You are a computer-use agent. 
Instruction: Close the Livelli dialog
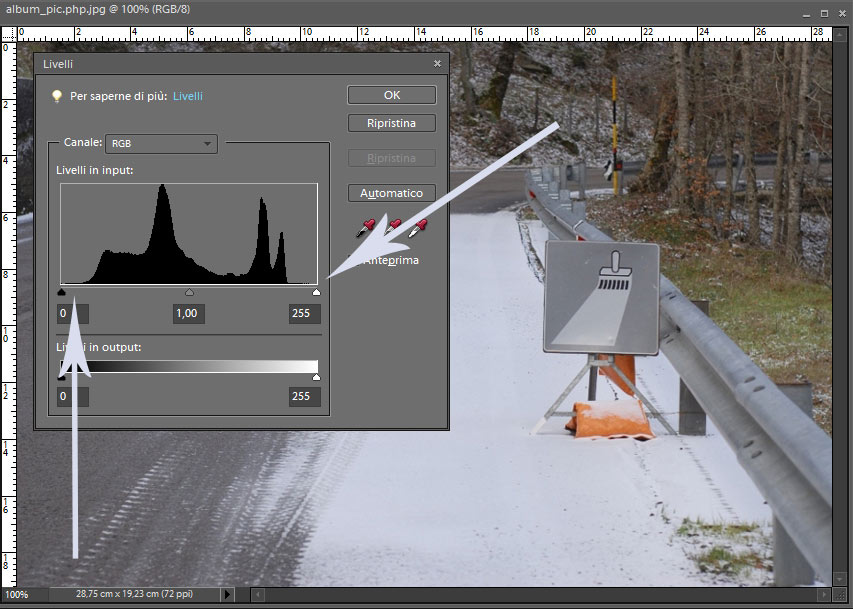(437, 63)
